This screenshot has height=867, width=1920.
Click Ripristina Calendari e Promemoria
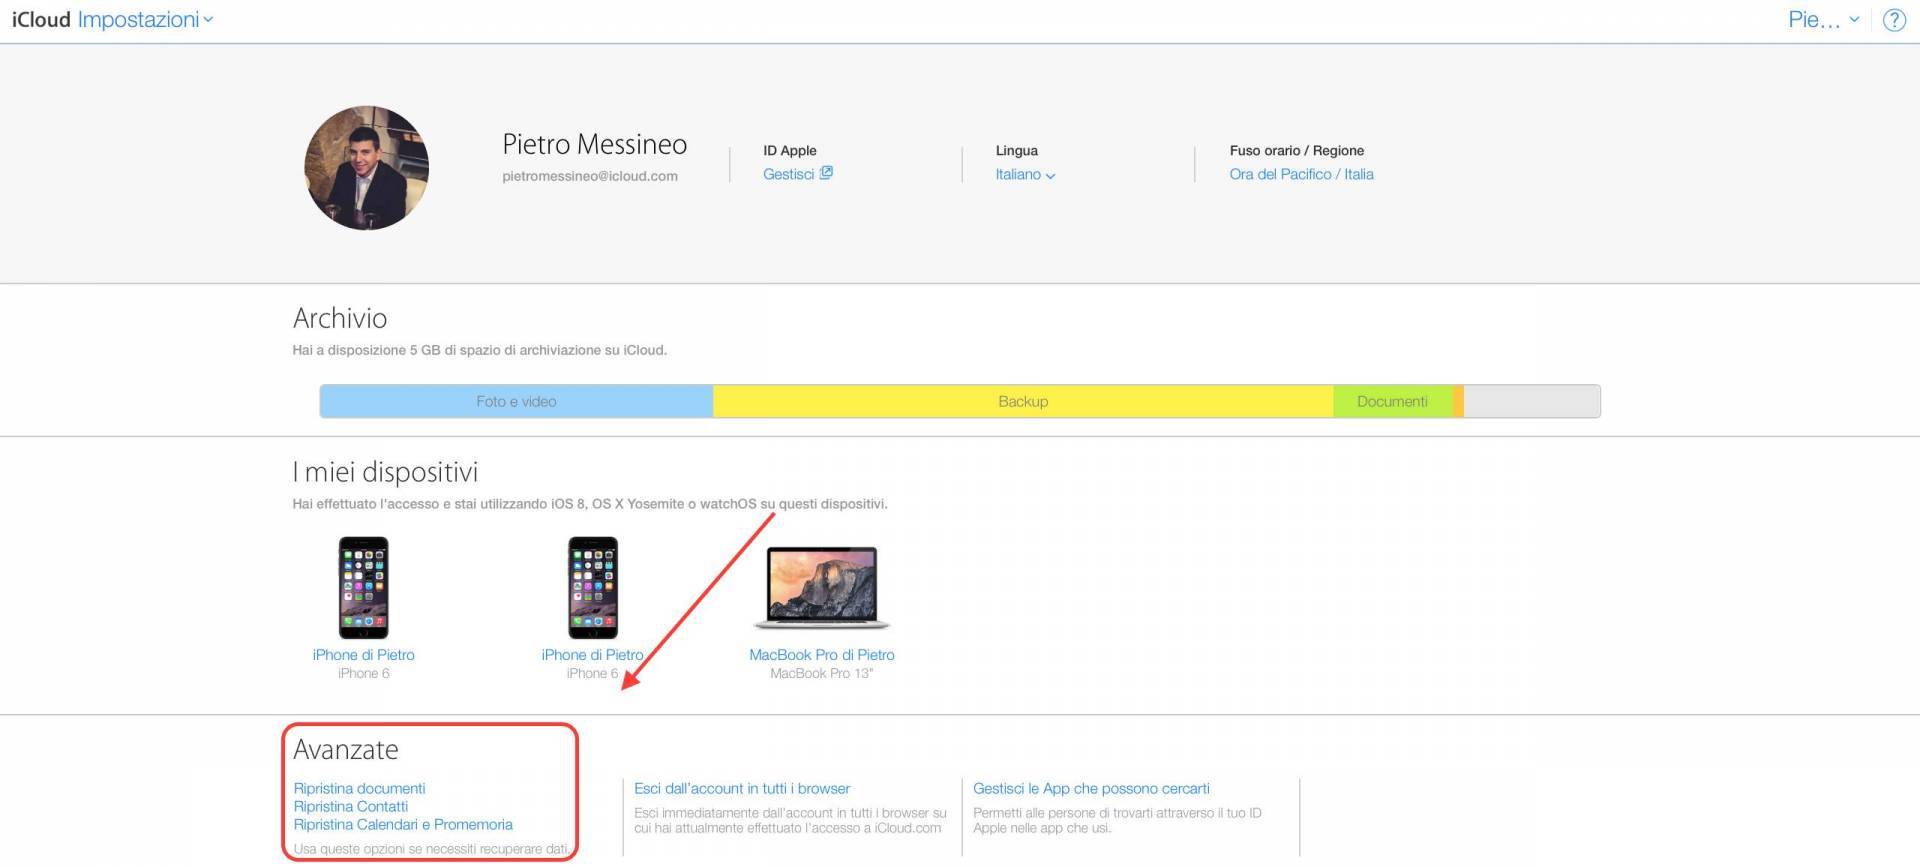(x=403, y=825)
